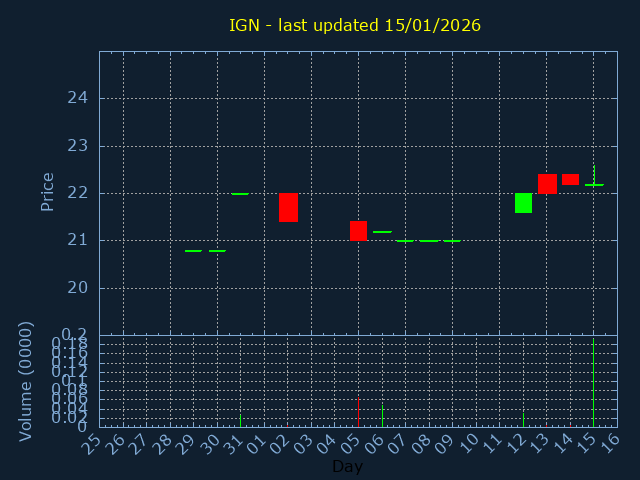Screen dimensions: 640x480
Task: Click the green dash marker on day 31
Action: [x=240, y=194]
